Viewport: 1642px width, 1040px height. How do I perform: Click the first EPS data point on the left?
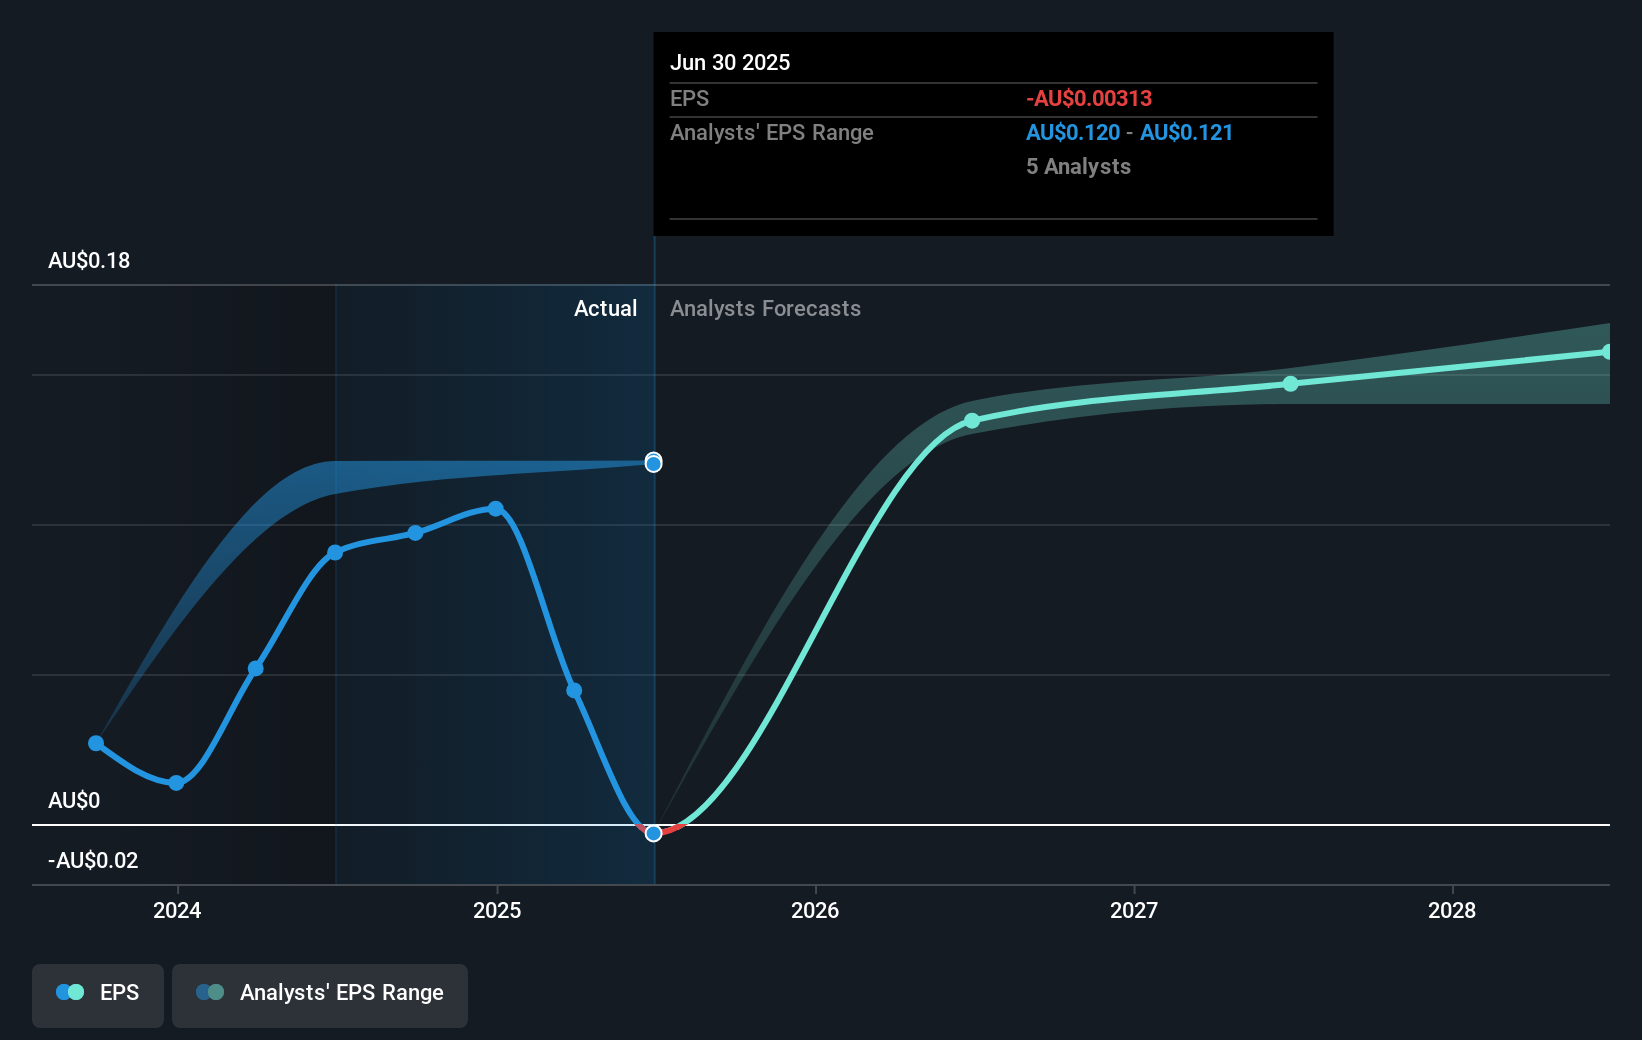pyautogui.click(x=95, y=743)
